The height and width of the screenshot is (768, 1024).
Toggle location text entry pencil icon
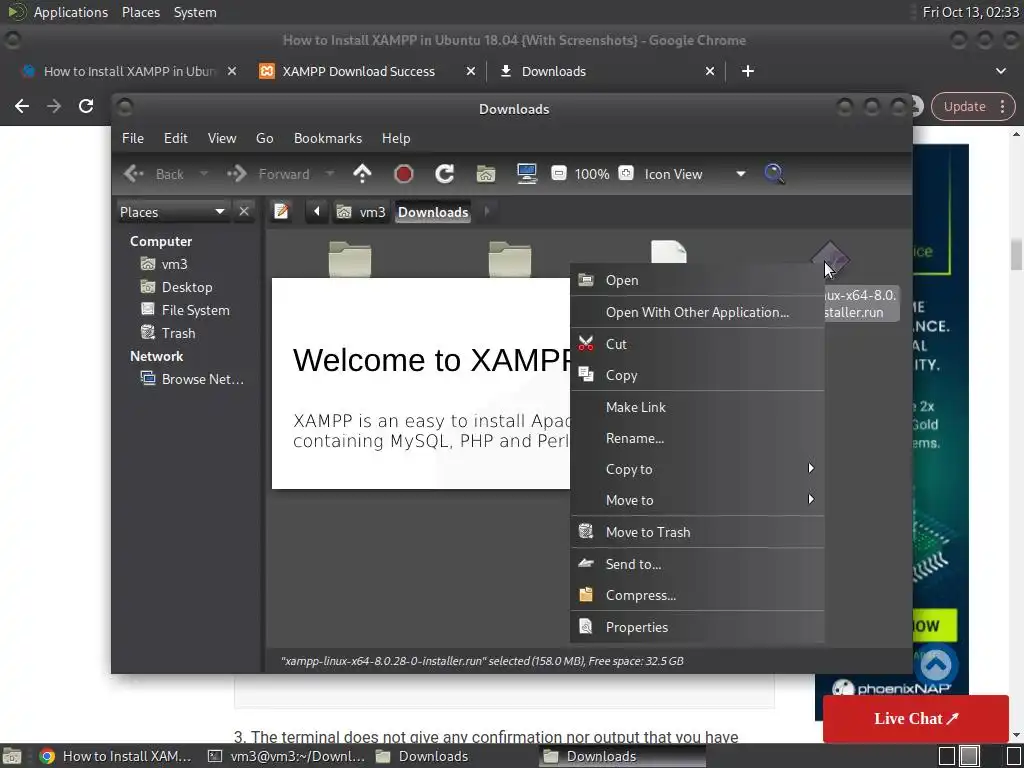click(281, 212)
